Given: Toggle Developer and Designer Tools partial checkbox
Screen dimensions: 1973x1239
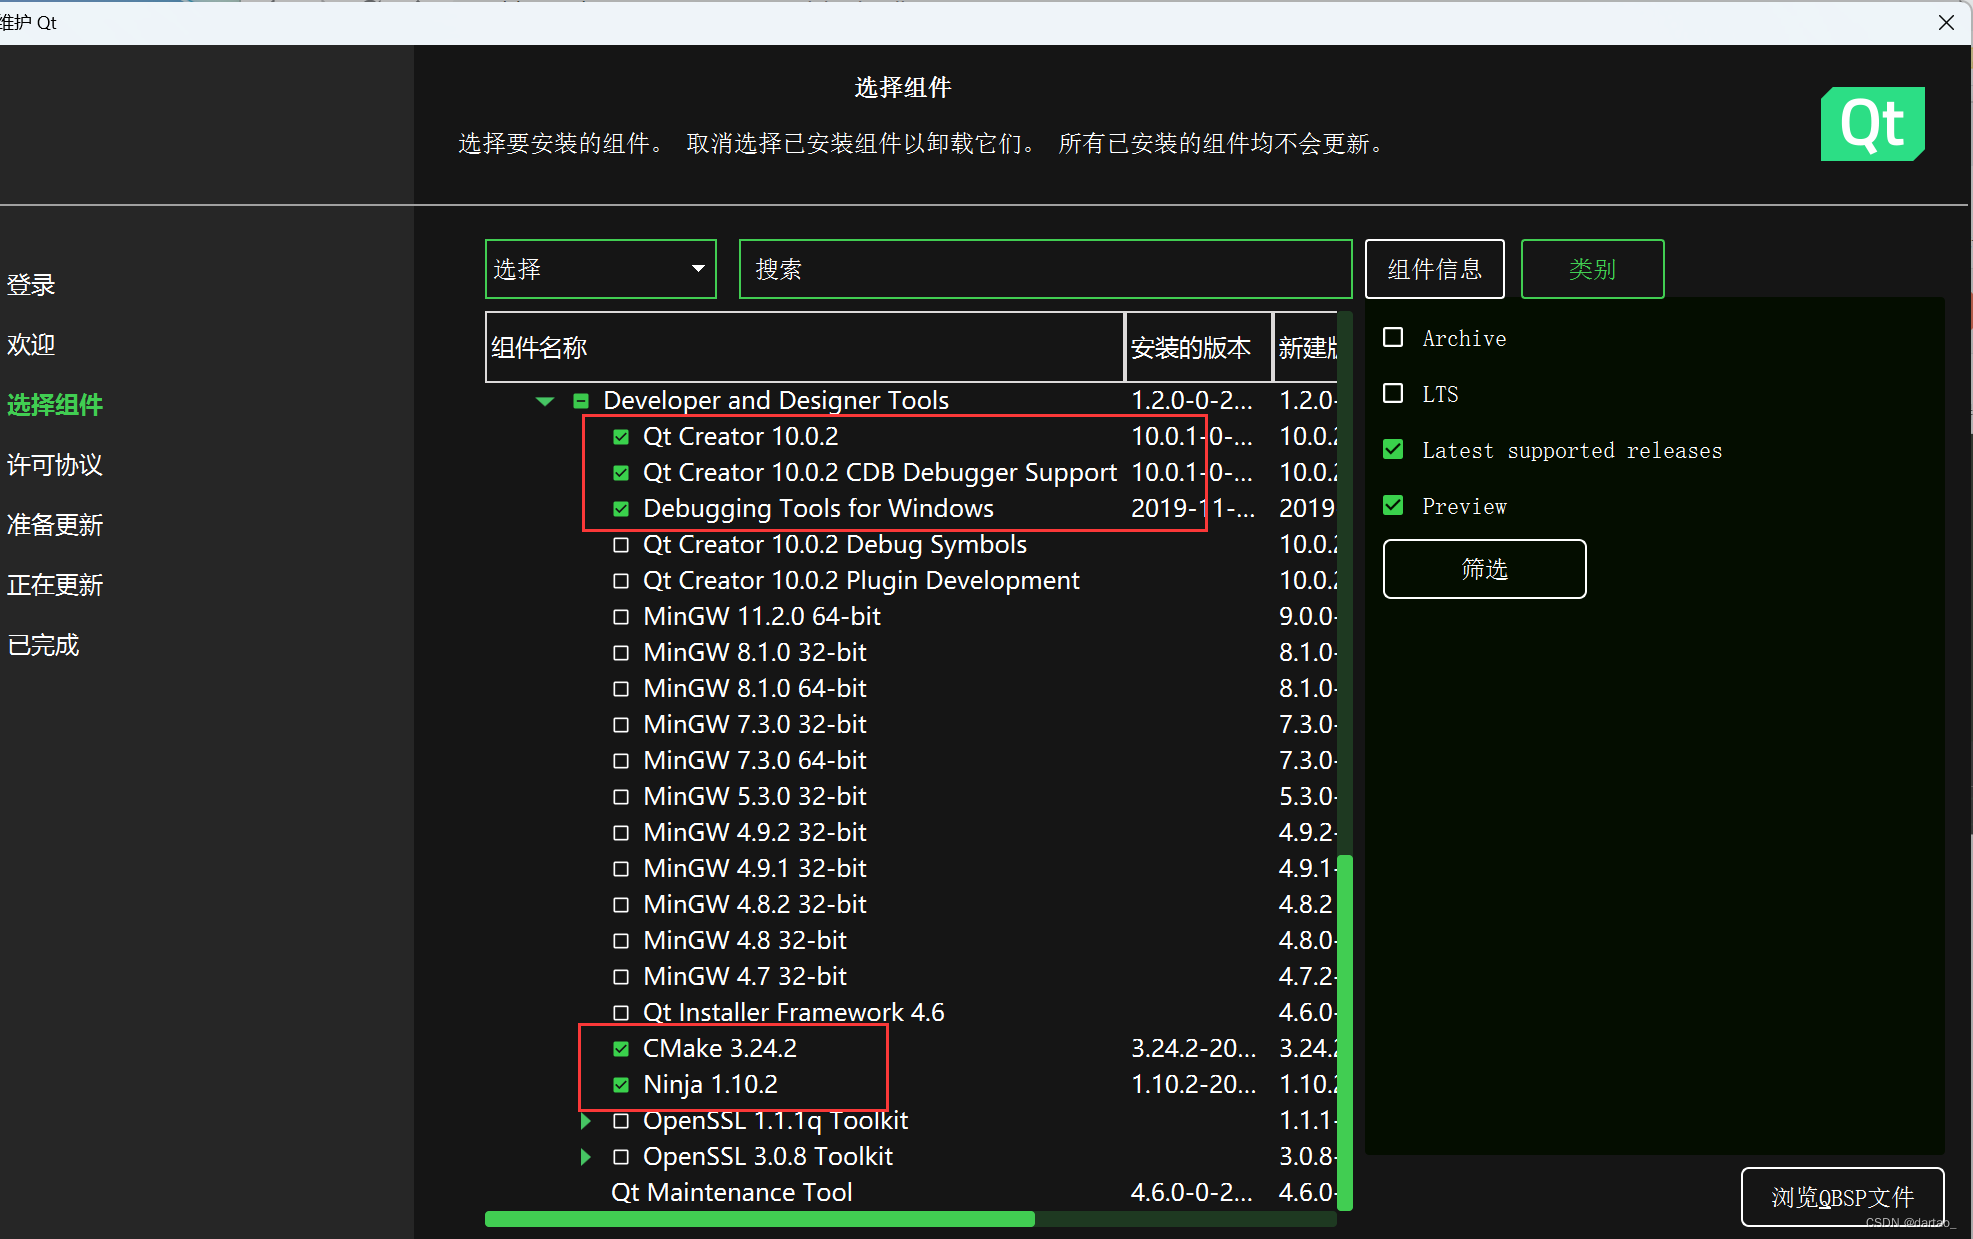Looking at the screenshot, I should [581, 401].
